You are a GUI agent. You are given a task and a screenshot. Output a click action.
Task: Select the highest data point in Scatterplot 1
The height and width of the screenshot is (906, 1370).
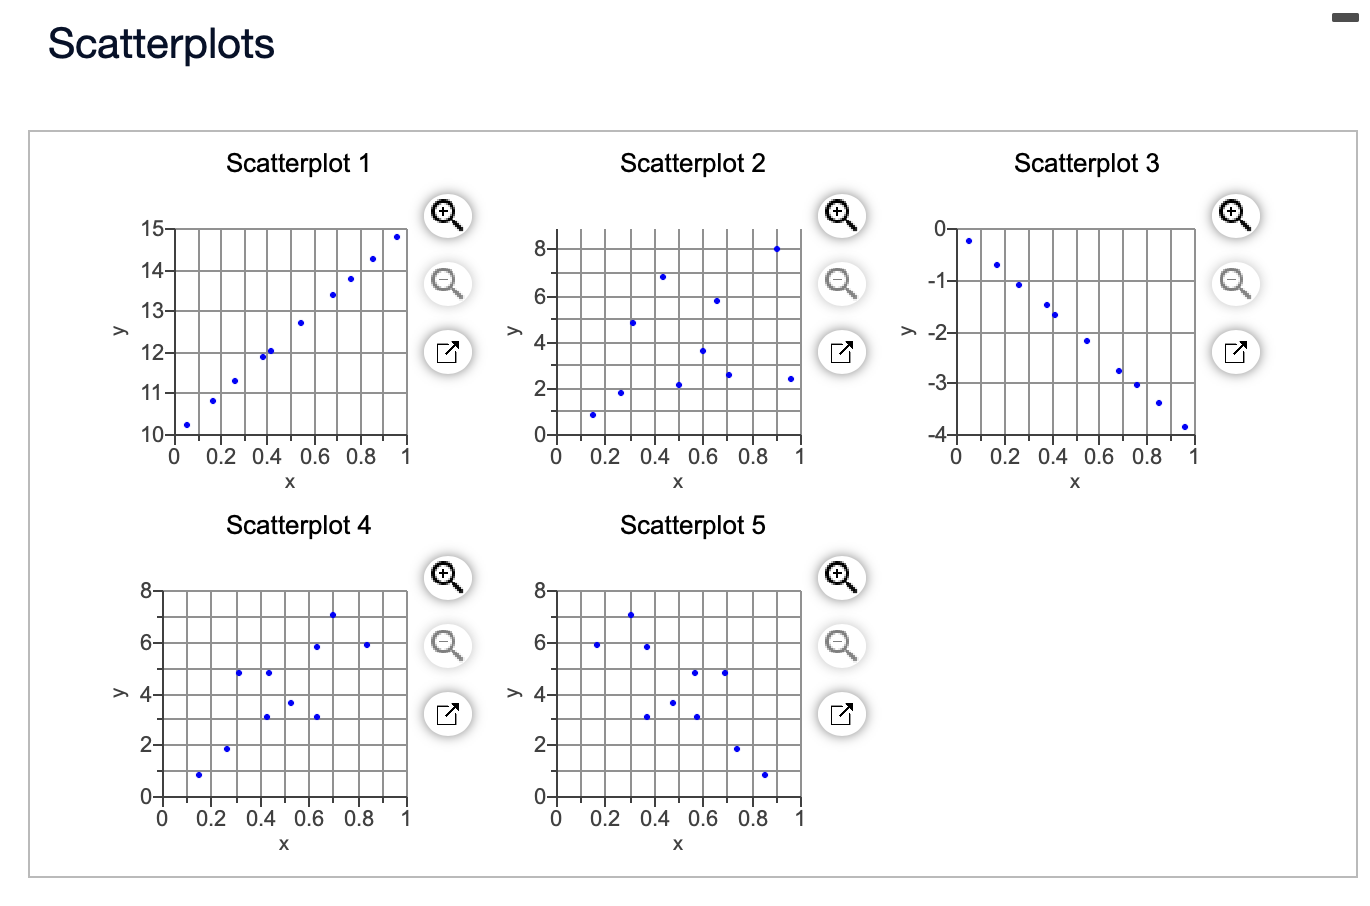(396, 237)
